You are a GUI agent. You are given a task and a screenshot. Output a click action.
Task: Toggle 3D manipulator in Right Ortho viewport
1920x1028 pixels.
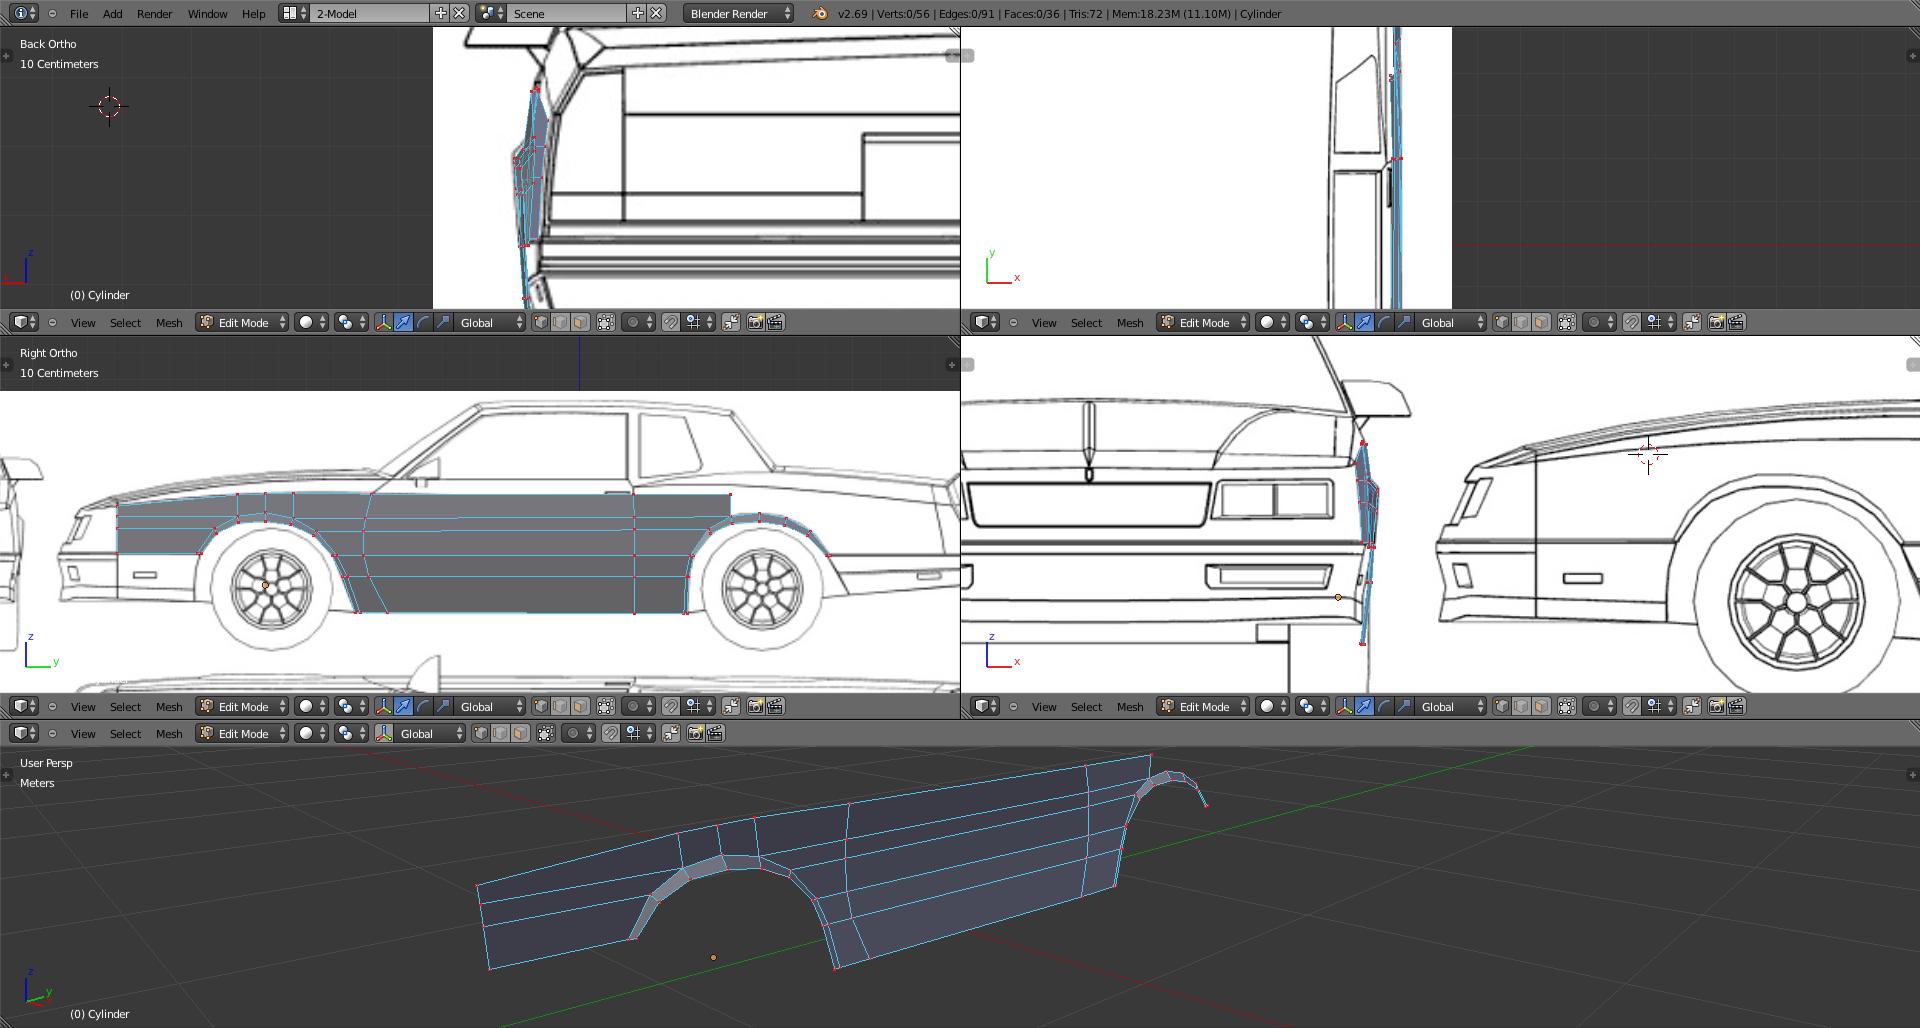tap(383, 706)
